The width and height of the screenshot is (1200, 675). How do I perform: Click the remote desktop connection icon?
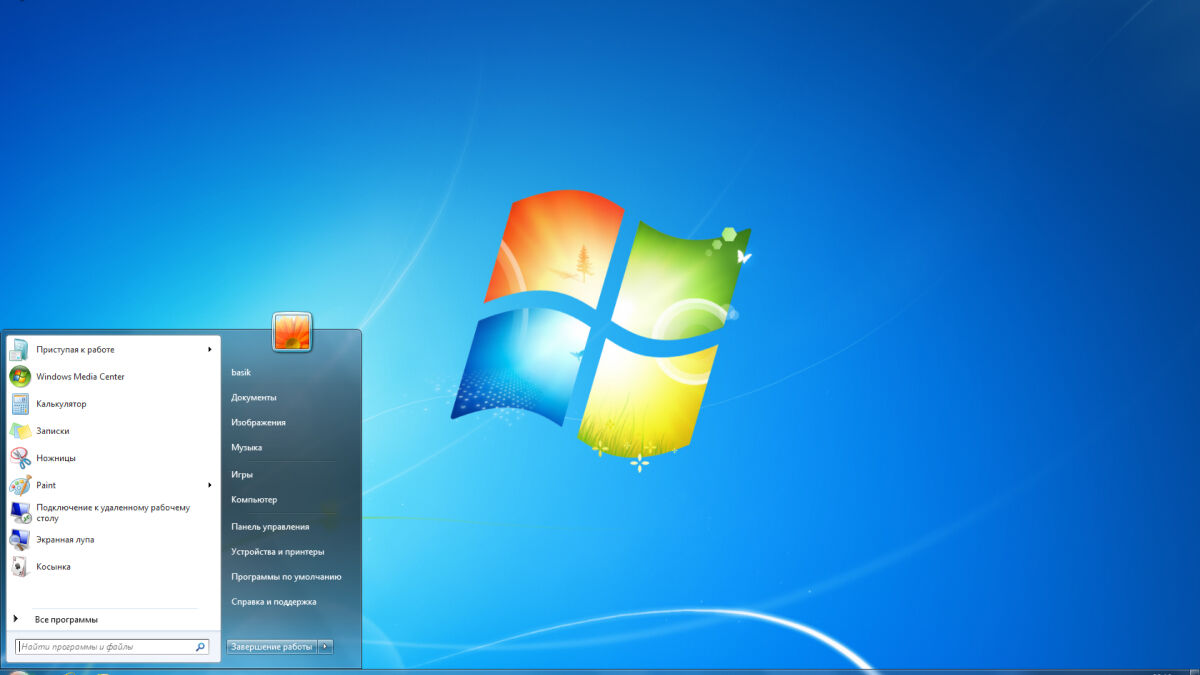click(20, 512)
